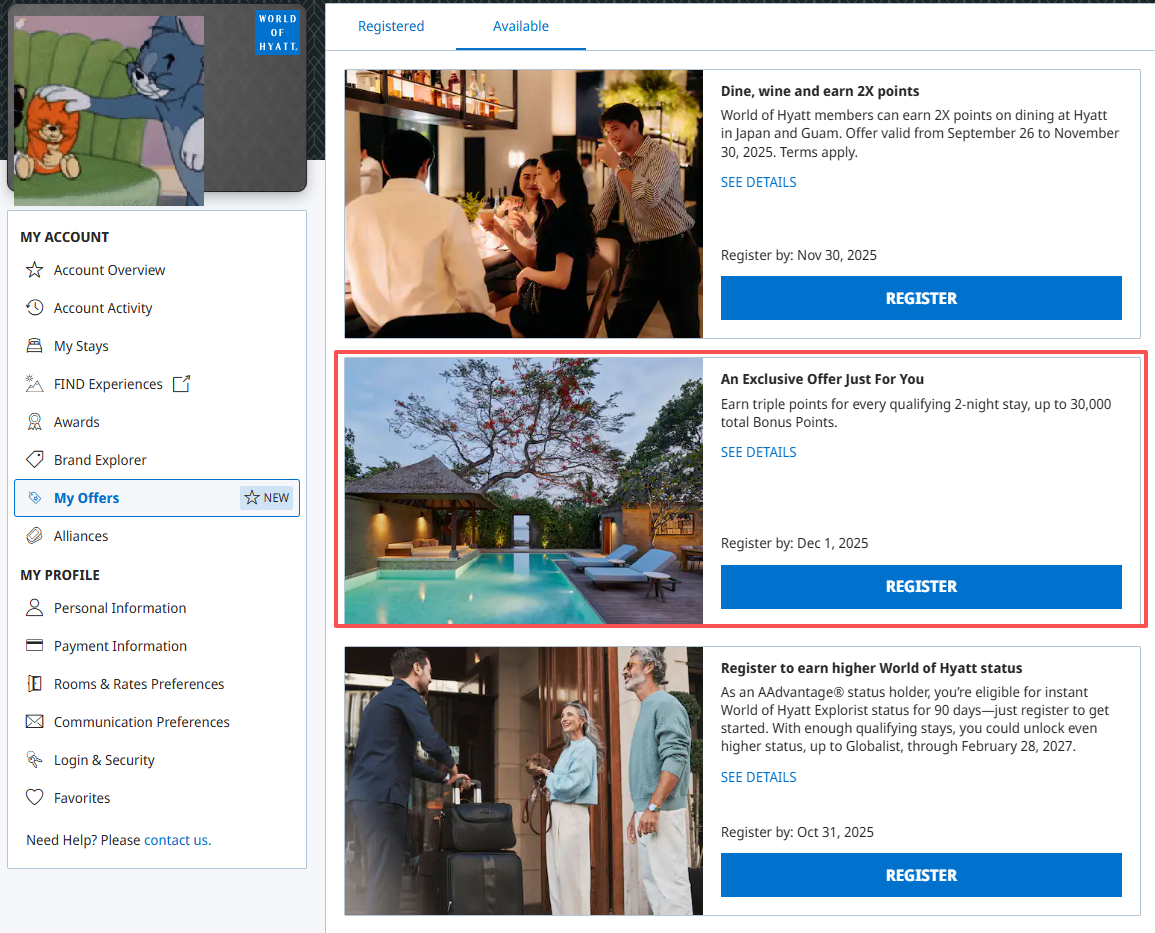
Task: Register for the dining 2X points offer
Action: point(921,298)
